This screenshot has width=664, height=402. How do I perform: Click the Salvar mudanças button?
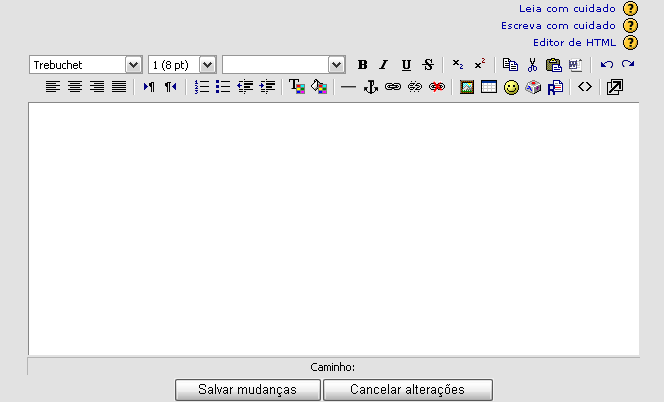pos(248,389)
